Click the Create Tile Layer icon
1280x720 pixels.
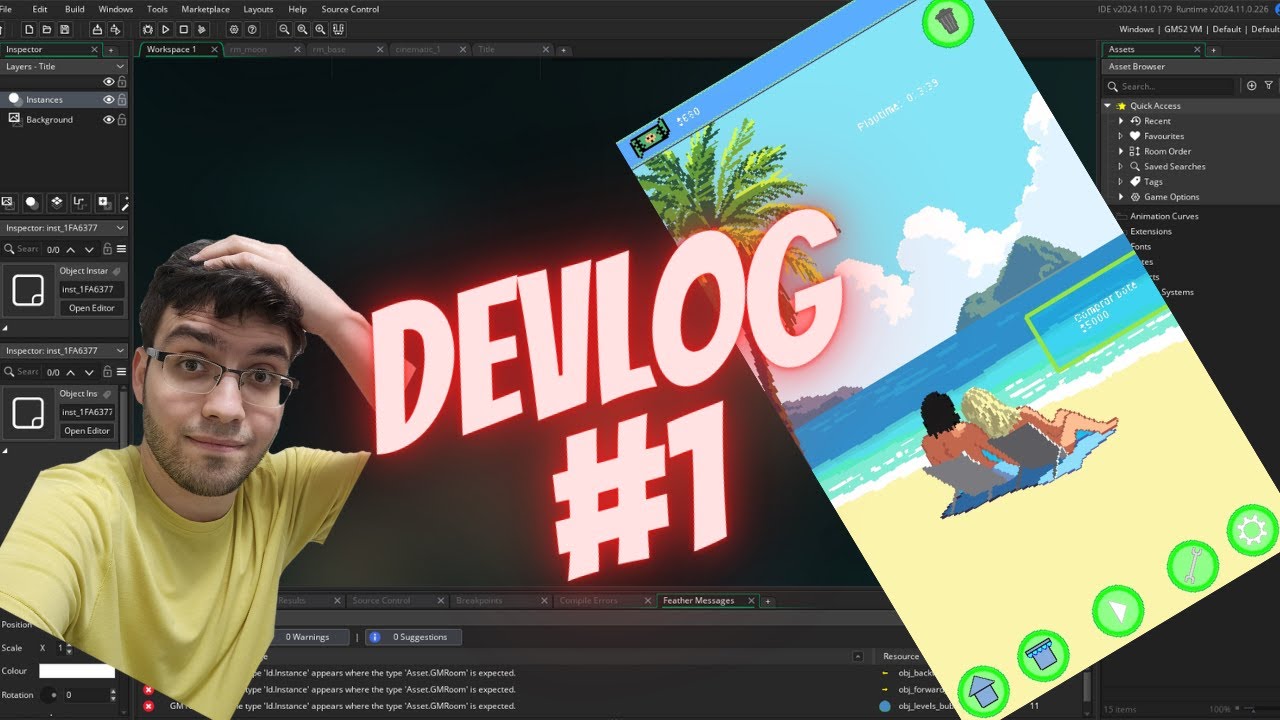56,202
